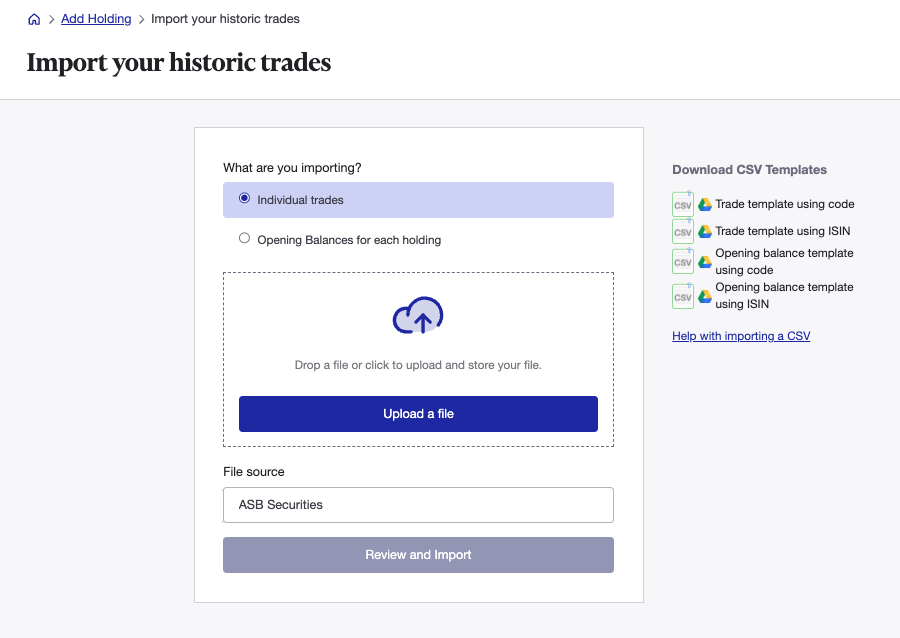Click the Upload a file button

(418, 413)
